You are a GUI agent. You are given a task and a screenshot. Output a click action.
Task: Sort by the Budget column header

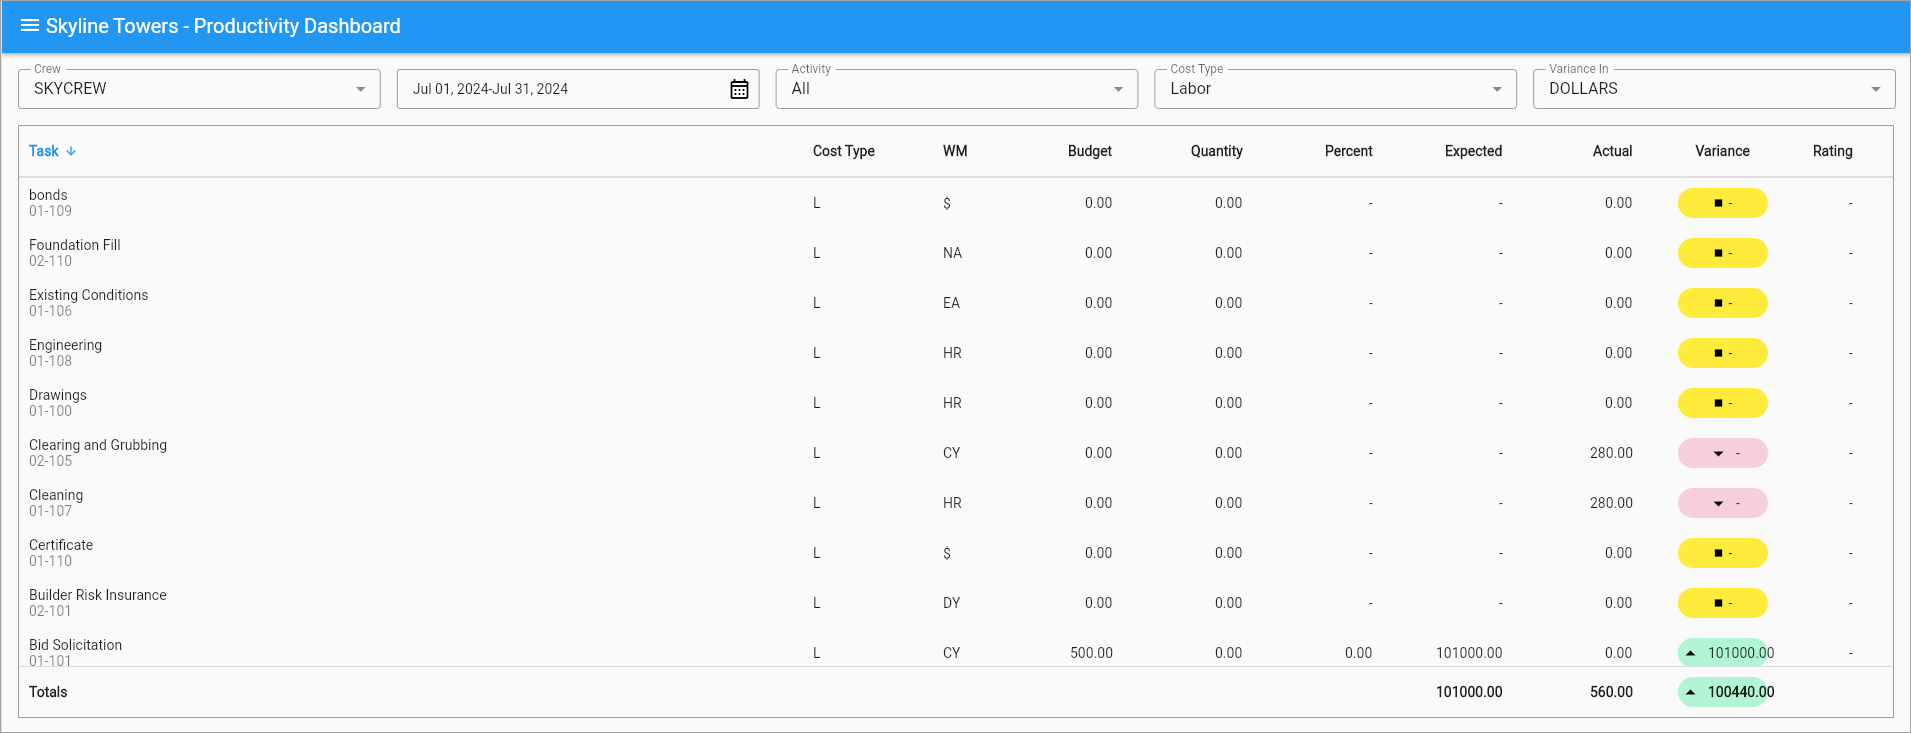tap(1089, 151)
